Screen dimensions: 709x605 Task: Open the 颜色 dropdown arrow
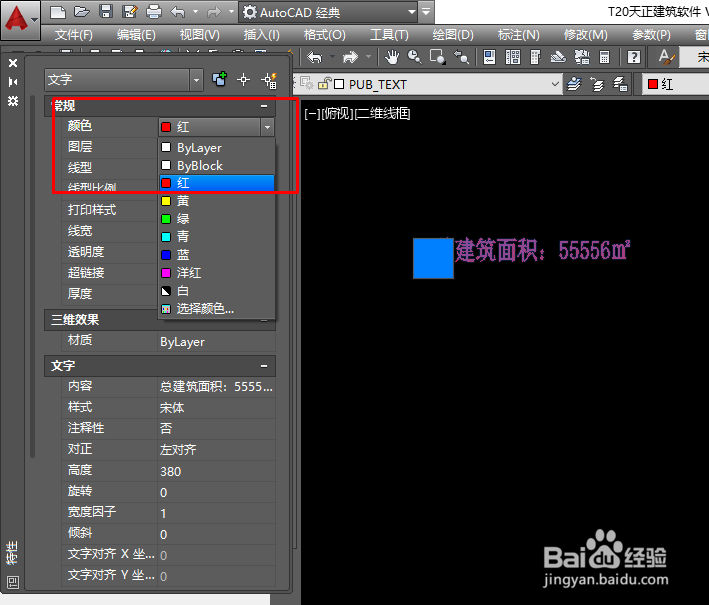tap(267, 128)
